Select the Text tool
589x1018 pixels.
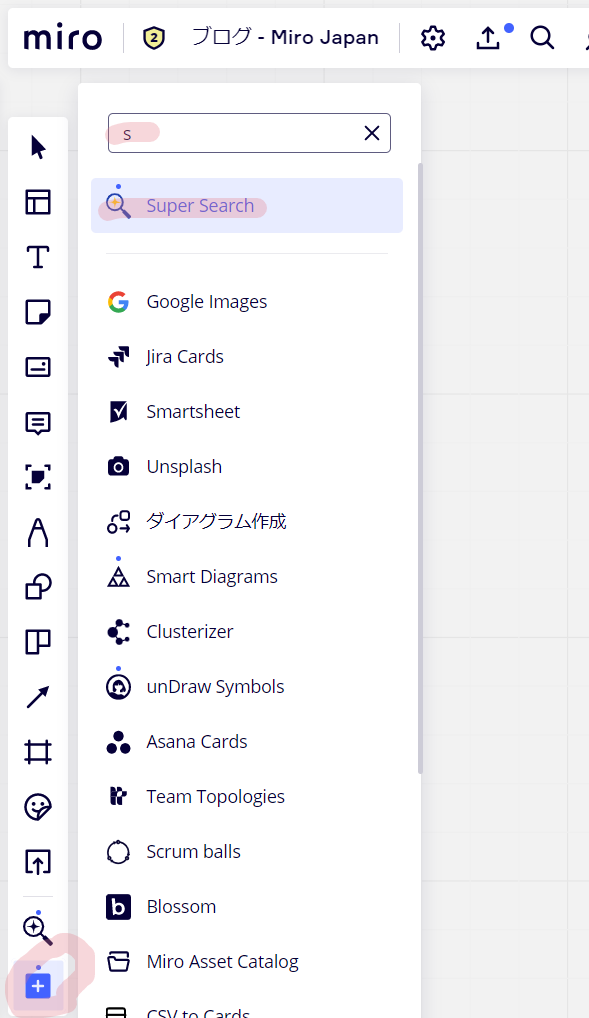click(38, 257)
